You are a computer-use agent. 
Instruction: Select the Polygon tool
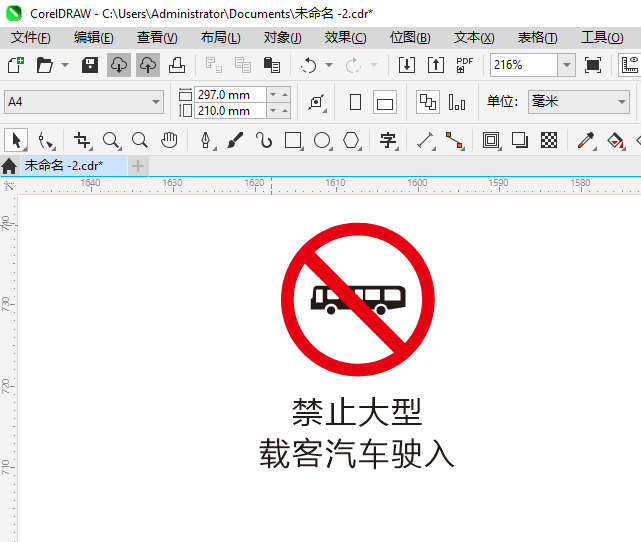click(x=351, y=140)
